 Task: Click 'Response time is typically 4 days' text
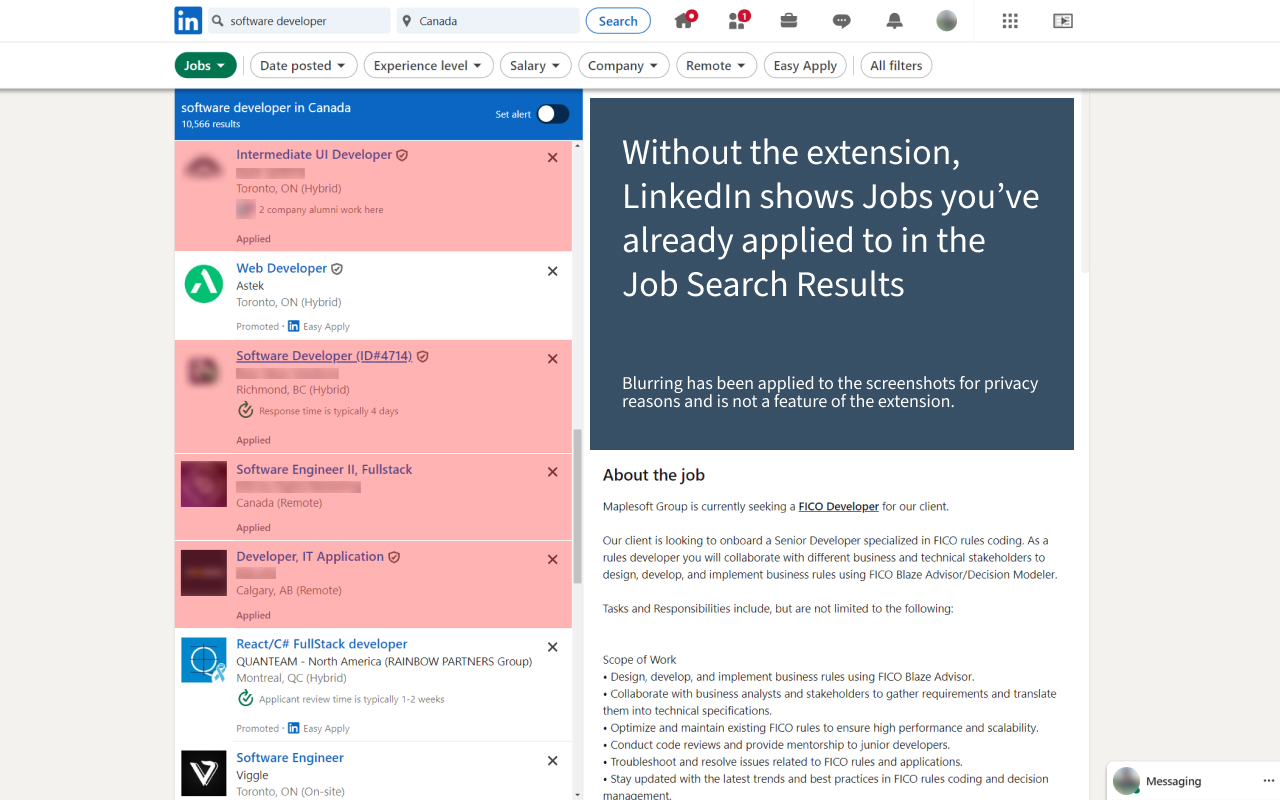pos(328,411)
